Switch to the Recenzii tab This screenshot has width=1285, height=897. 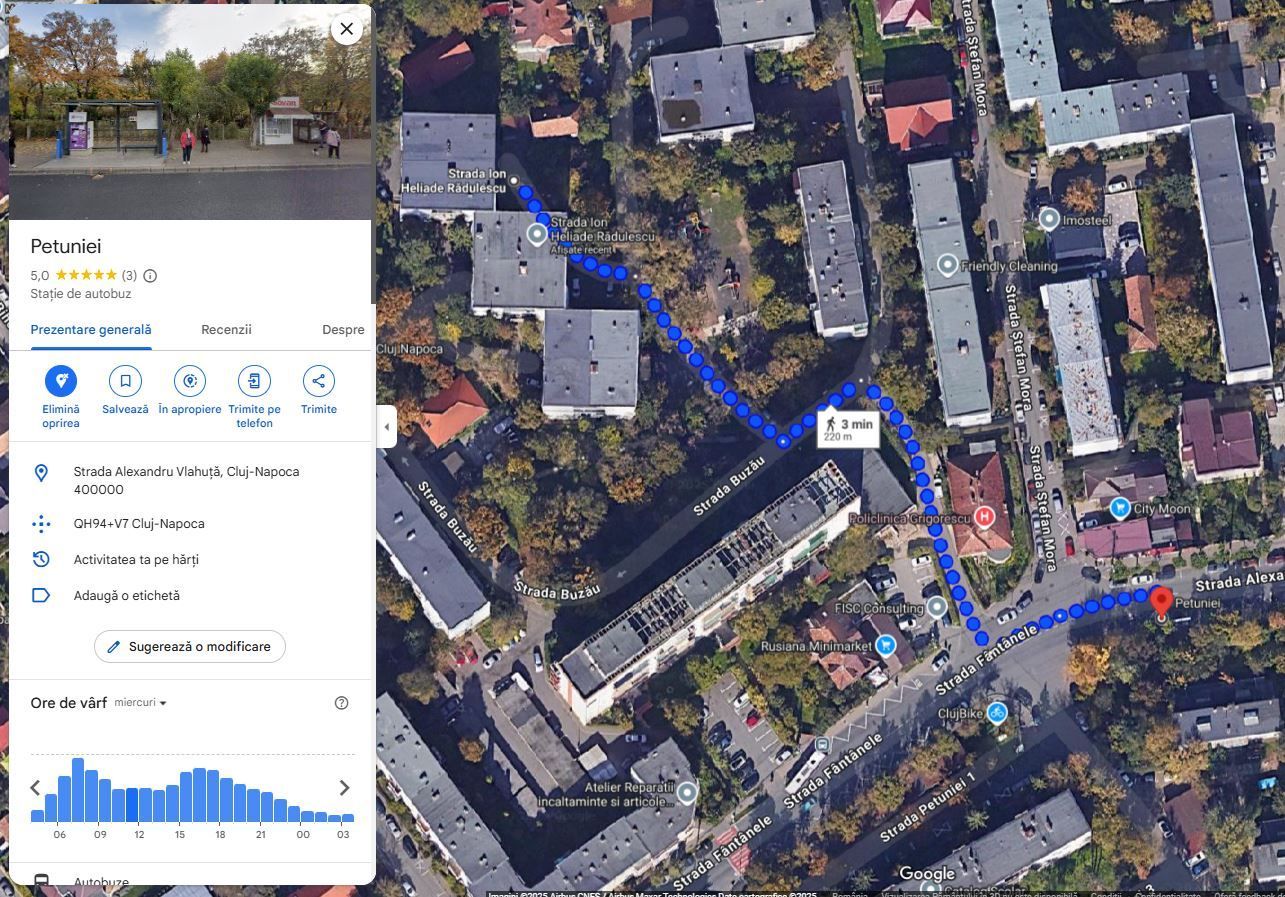226,330
